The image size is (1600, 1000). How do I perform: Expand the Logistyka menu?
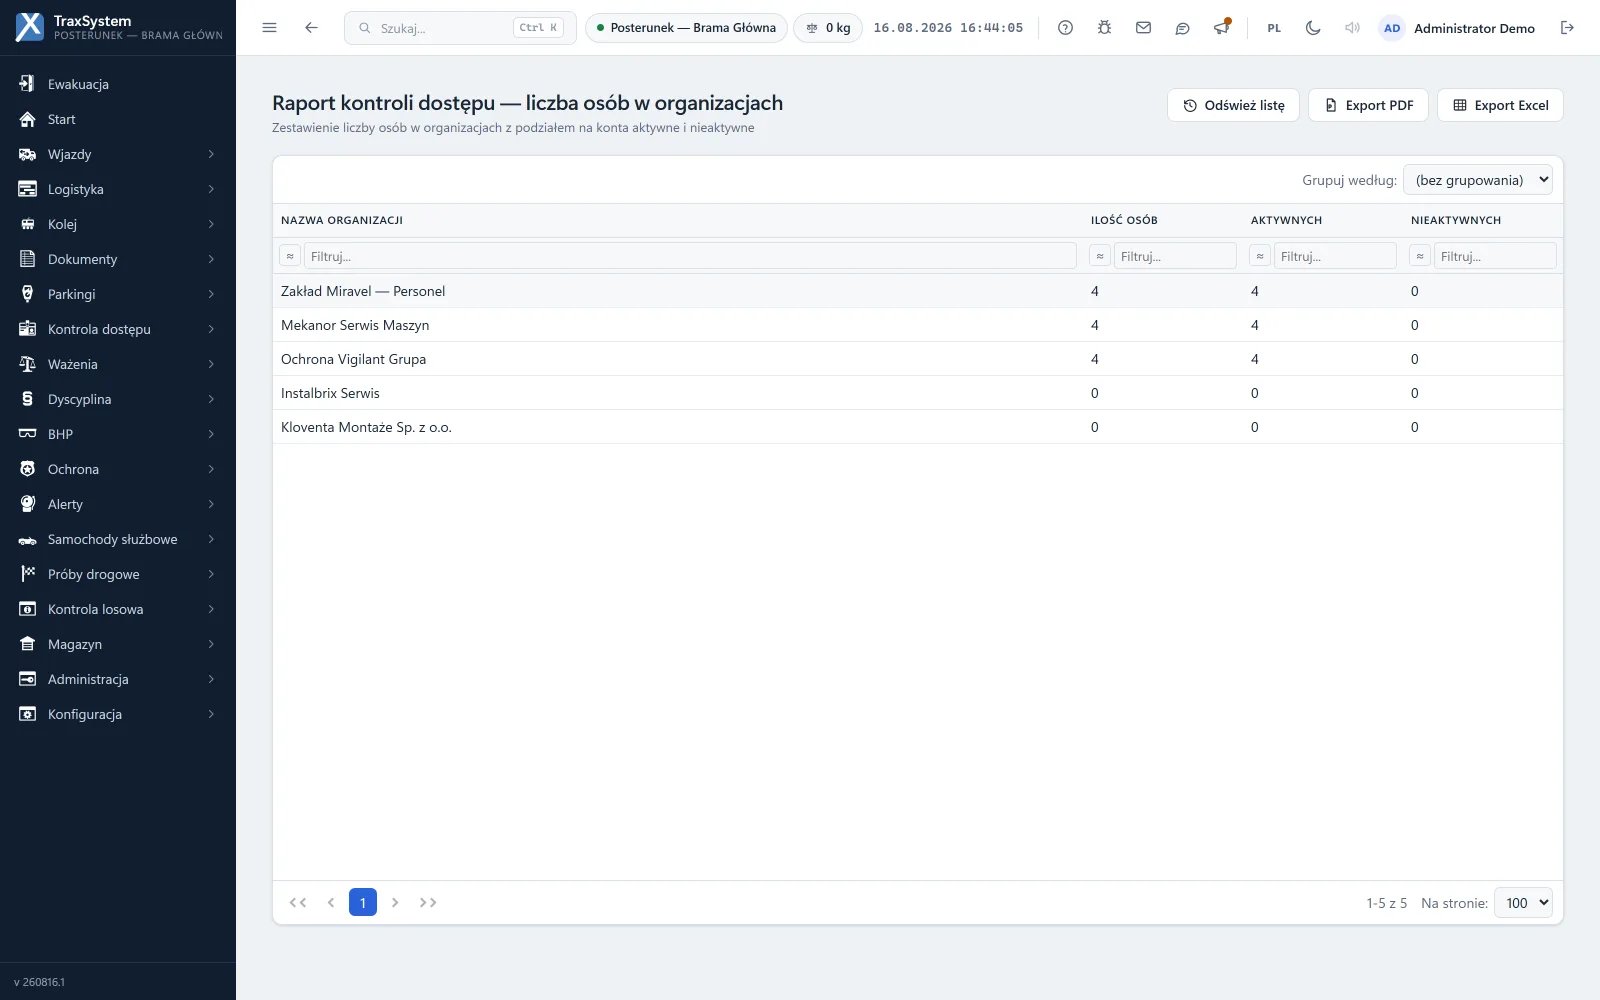tap(118, 189)
